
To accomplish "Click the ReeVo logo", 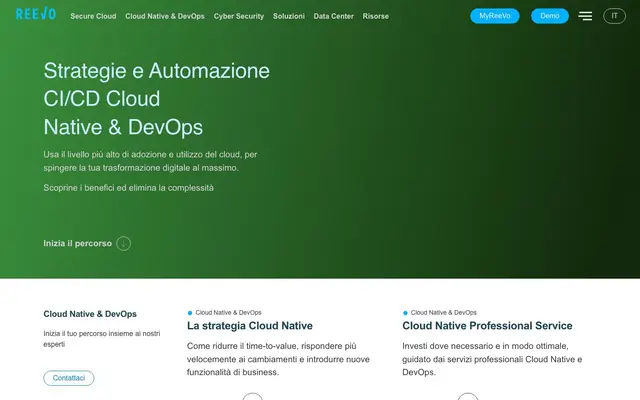I will tap(36, 14).
